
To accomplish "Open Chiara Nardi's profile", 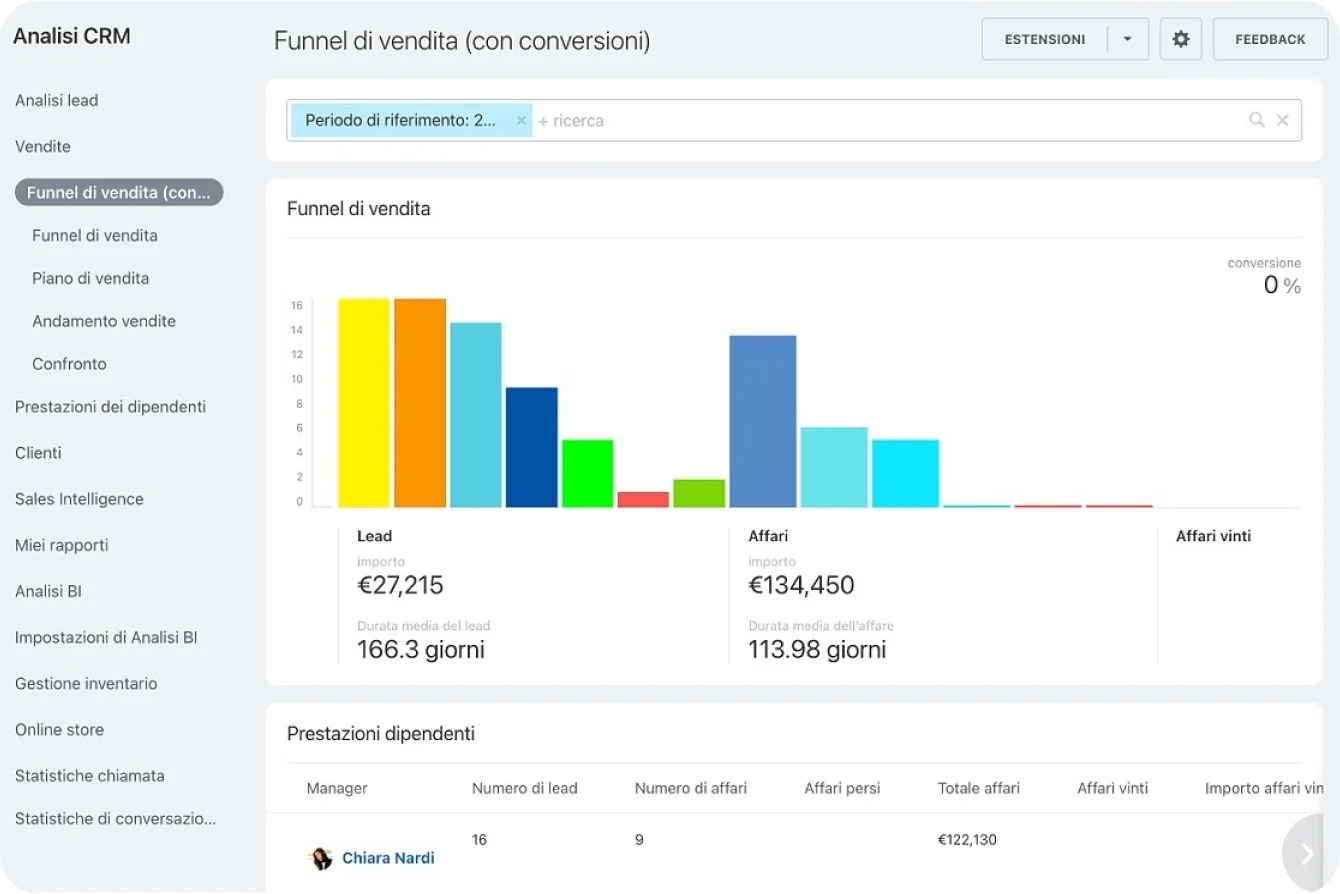I will click(x=388, y=858).
